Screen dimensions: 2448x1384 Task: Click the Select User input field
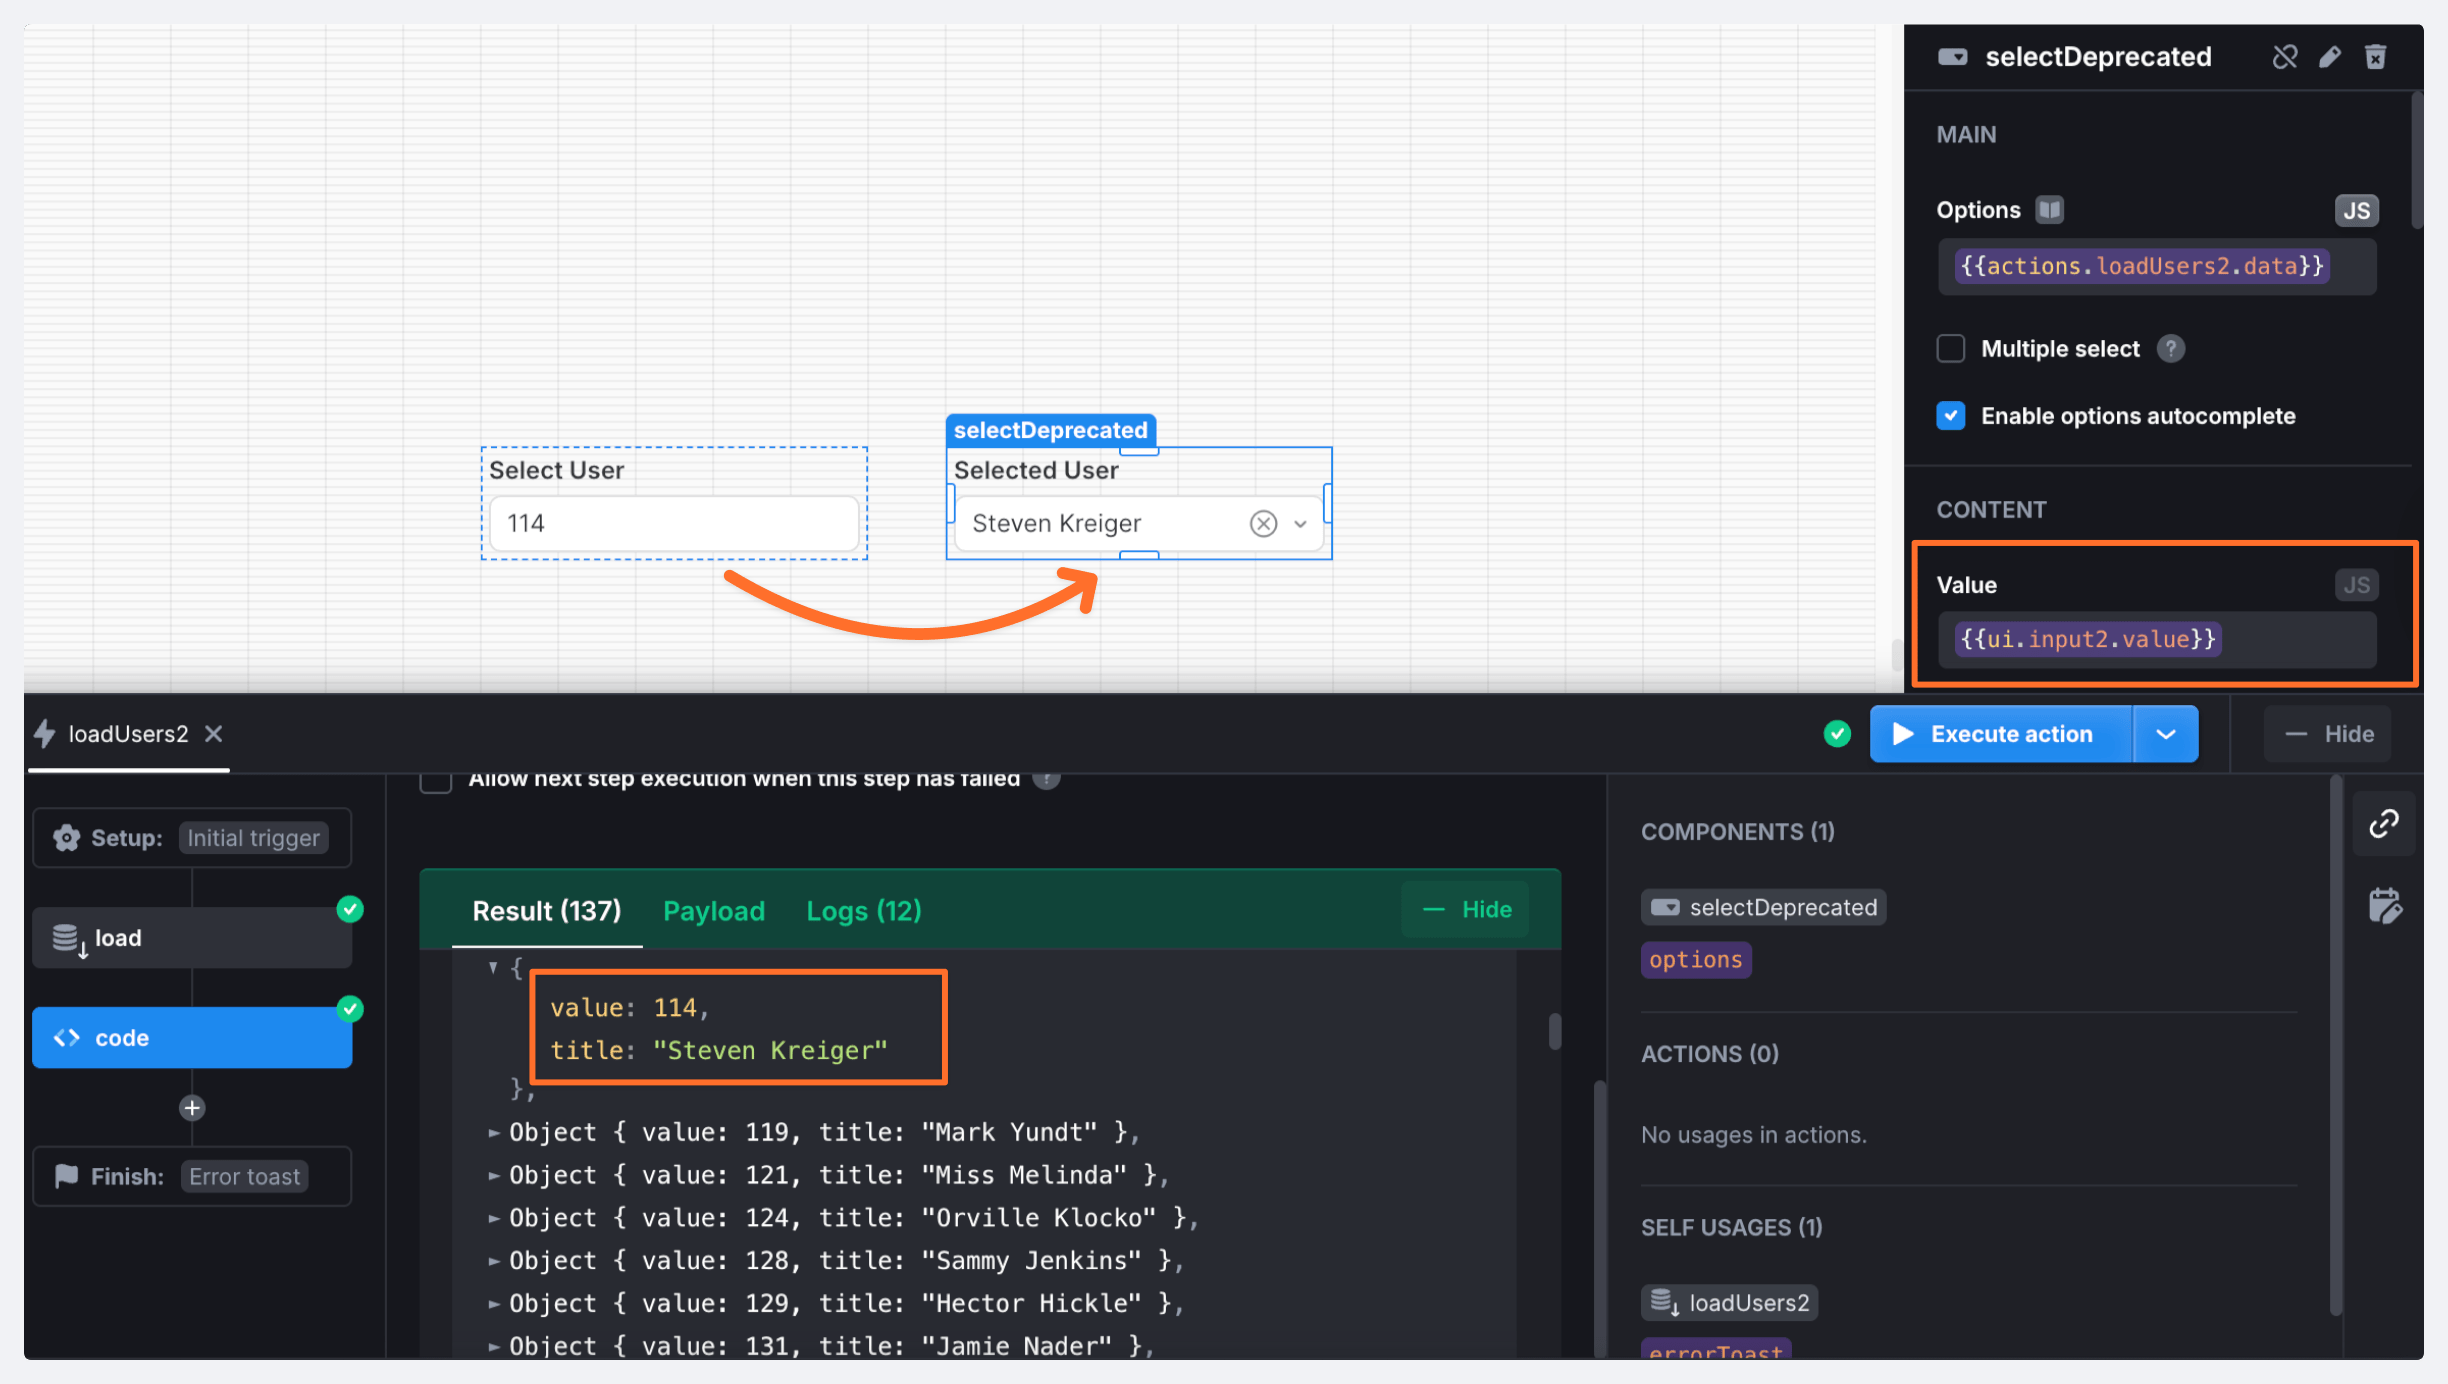(x=673, y=524)
